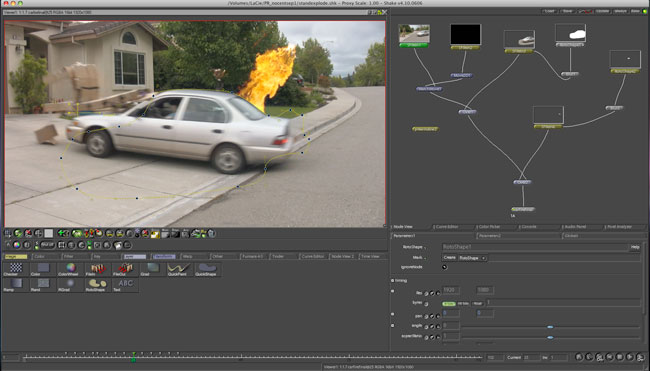The width and height of the screenshot is (650, 371).
Task: Insert a ColorWheel node
Action: pos(70,269)
